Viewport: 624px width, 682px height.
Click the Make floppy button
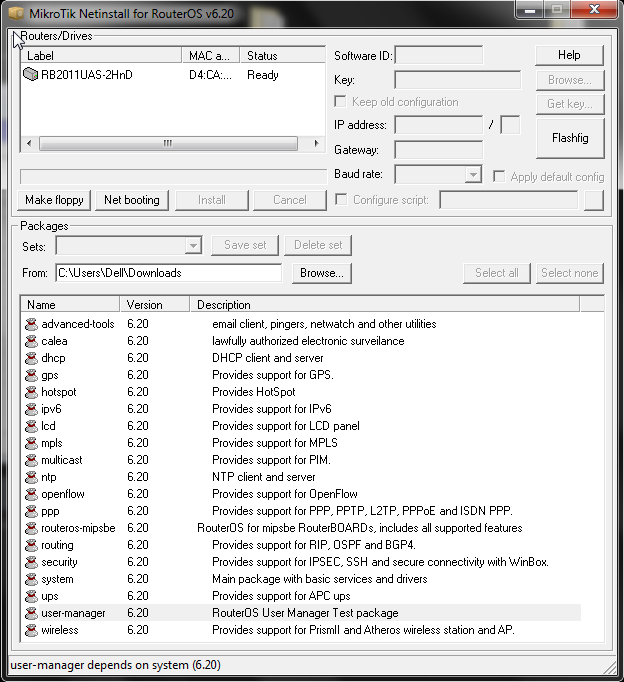[54, 200]
